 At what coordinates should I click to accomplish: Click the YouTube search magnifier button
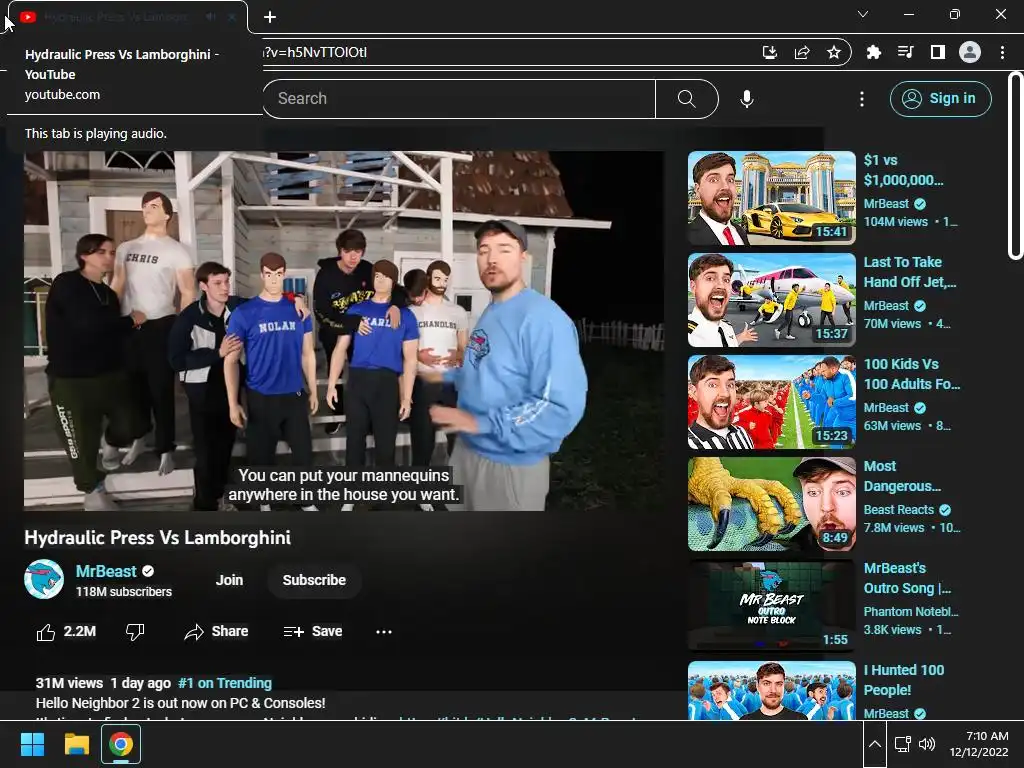(x=686, y=99)
